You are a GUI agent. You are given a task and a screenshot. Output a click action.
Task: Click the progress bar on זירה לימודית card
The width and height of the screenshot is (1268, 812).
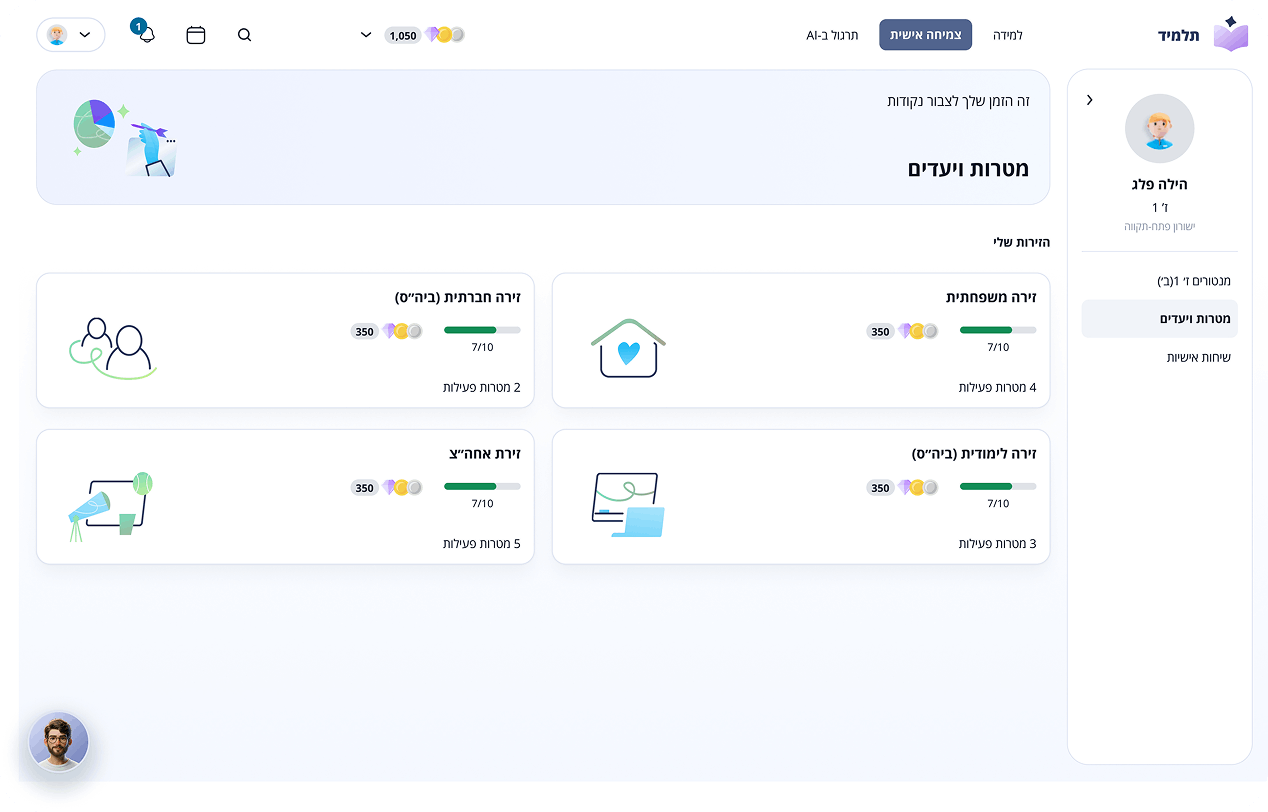click(998, 487)
